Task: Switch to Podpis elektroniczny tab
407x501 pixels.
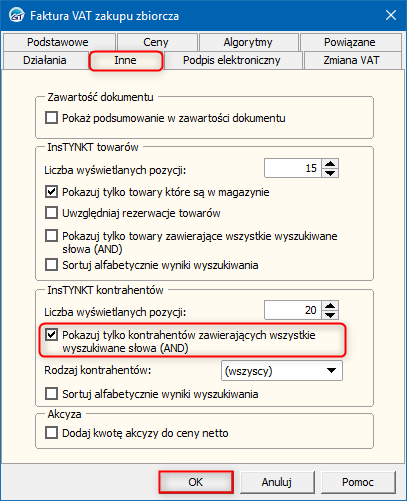Action: (232, 60)
